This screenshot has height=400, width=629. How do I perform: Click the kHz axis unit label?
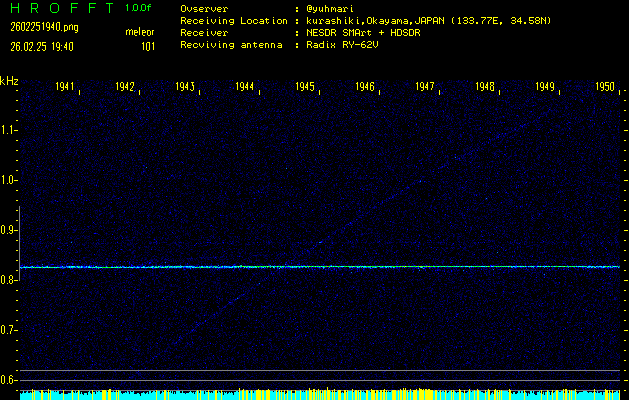click(9, 81)
